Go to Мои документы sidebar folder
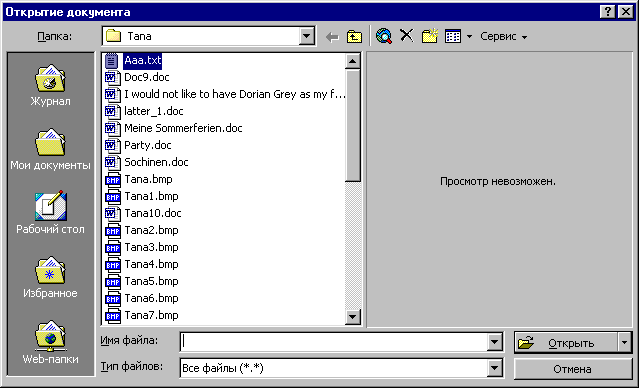 pyautogui.click(x=50, y=150)
